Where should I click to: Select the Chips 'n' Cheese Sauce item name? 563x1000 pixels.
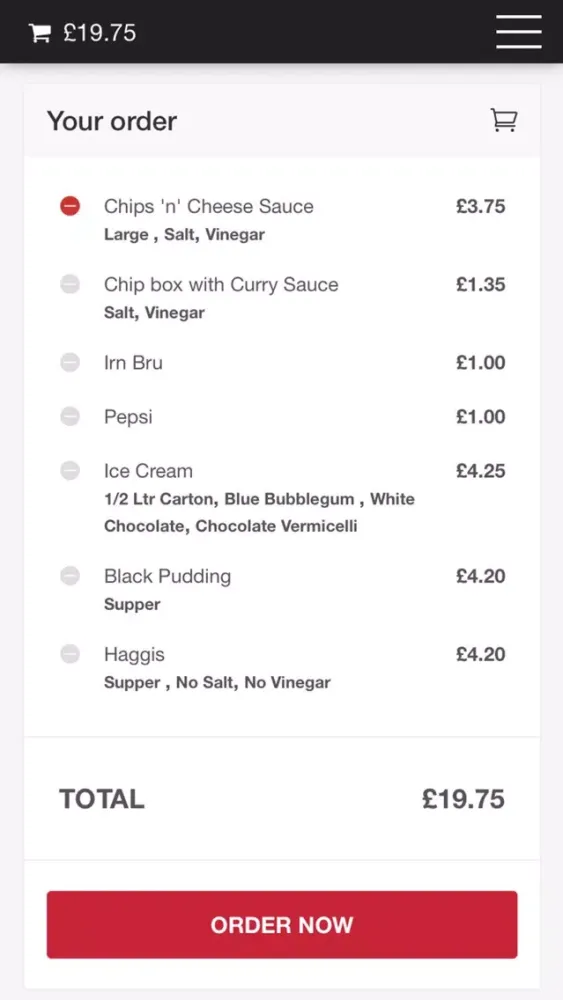(x=208, y=206)
